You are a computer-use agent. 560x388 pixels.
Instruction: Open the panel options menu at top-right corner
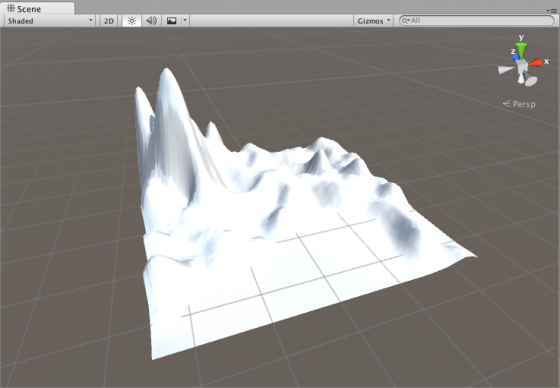pos(552,11)
